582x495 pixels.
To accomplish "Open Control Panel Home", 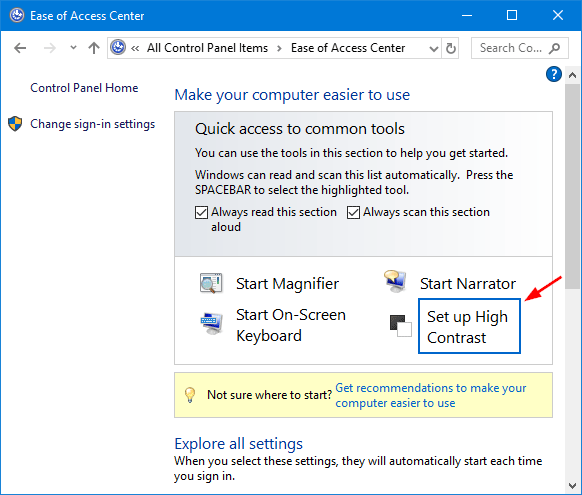I will click(84, 88).
